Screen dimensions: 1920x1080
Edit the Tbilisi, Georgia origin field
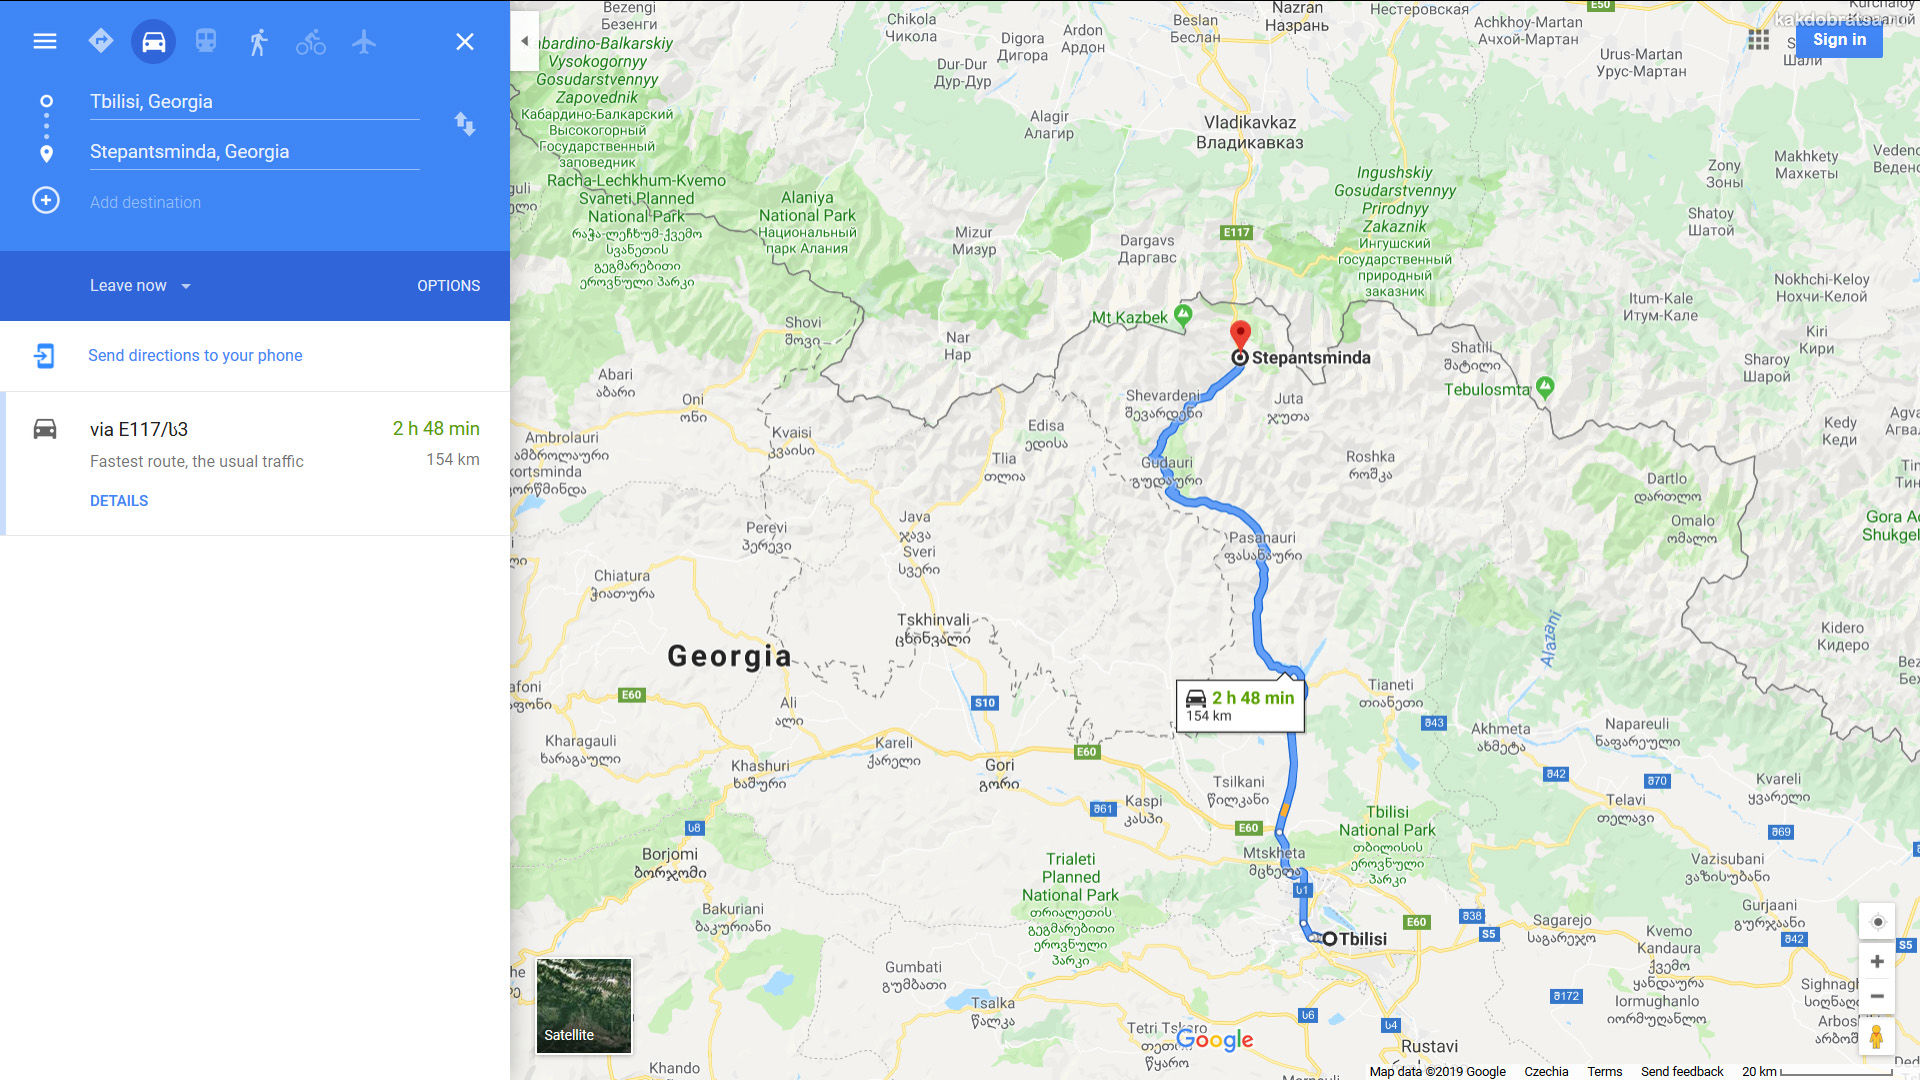click(254, 102)
